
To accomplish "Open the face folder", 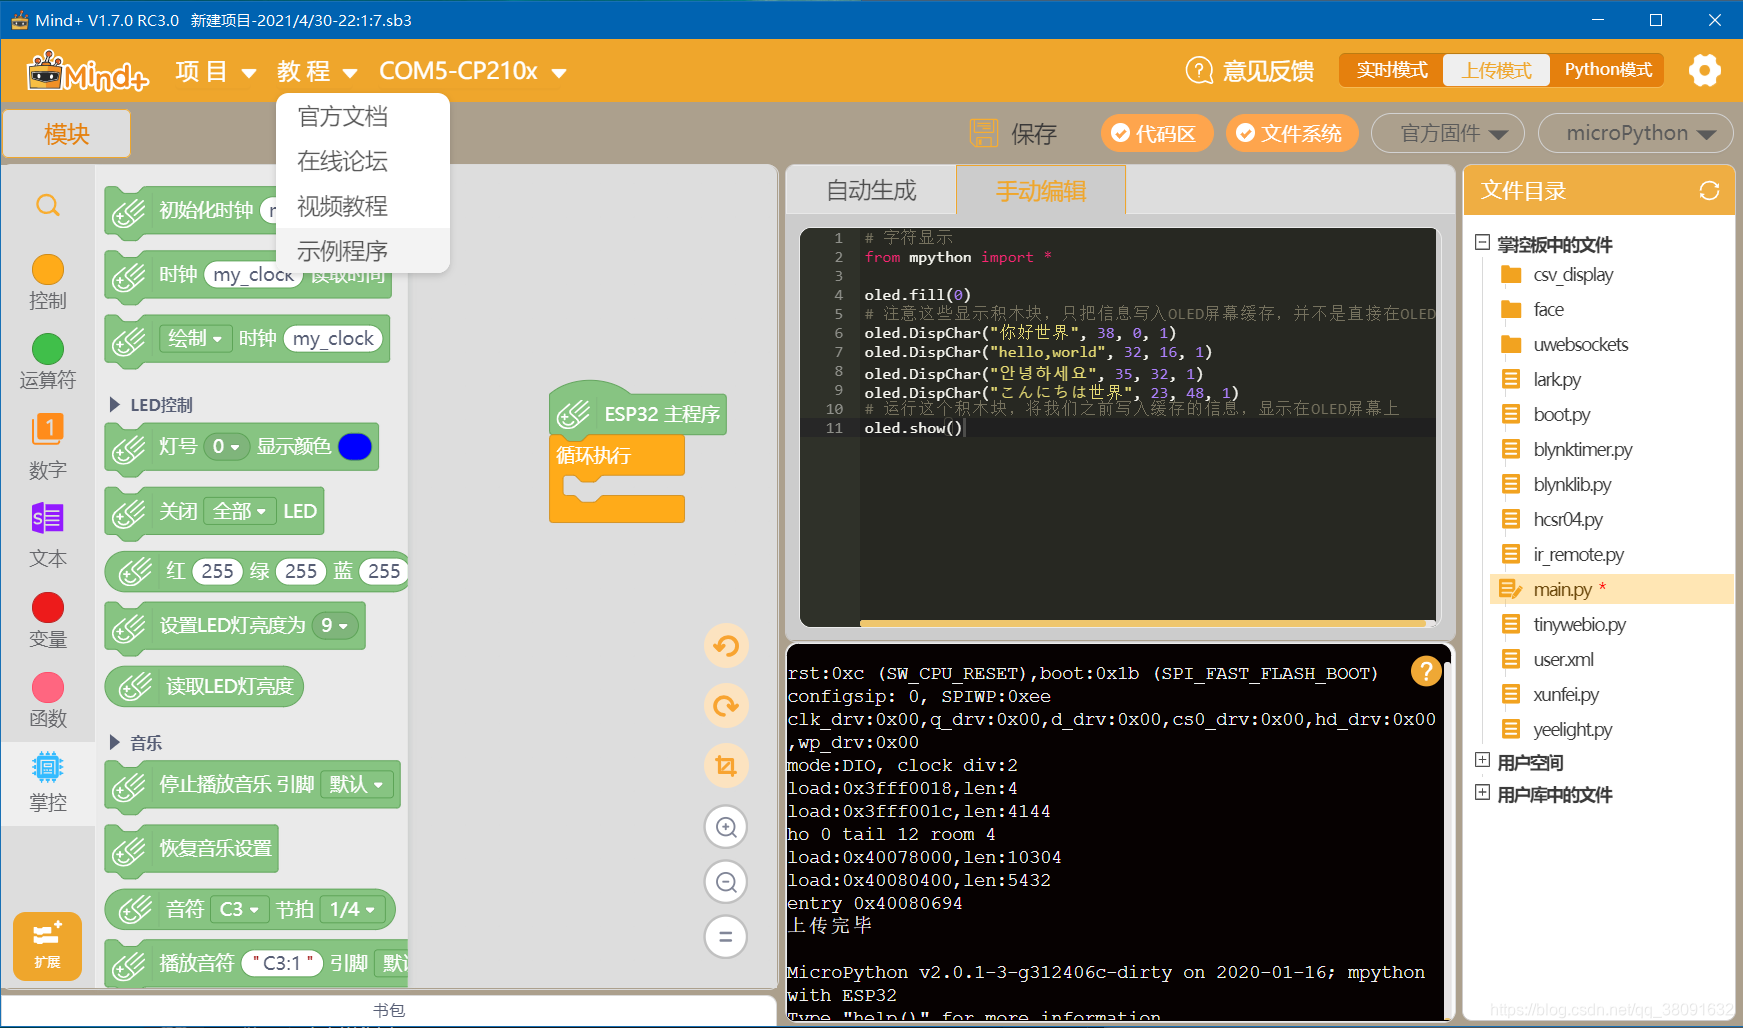I will [x=1548, y=310].
